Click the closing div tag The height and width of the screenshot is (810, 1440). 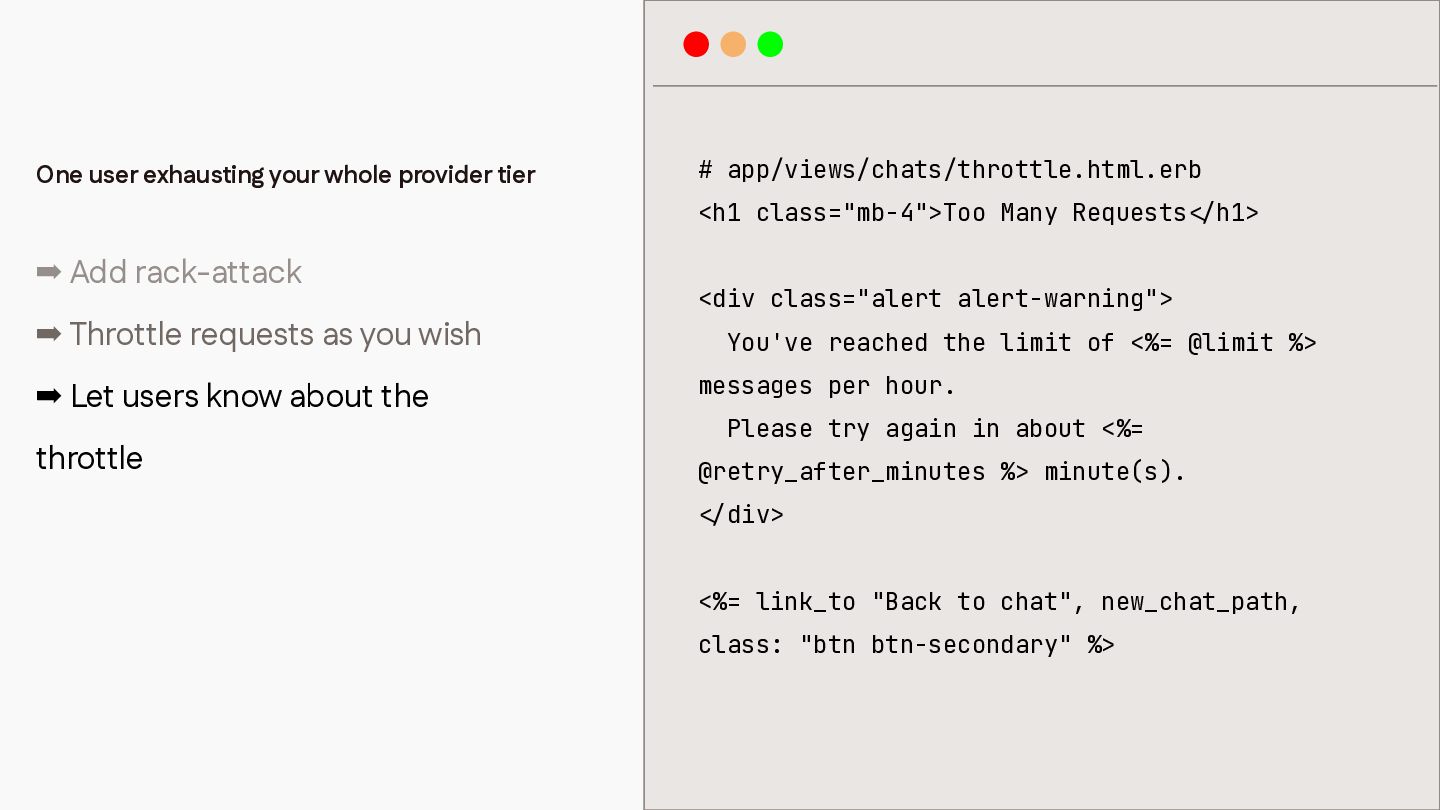[741, 515]
